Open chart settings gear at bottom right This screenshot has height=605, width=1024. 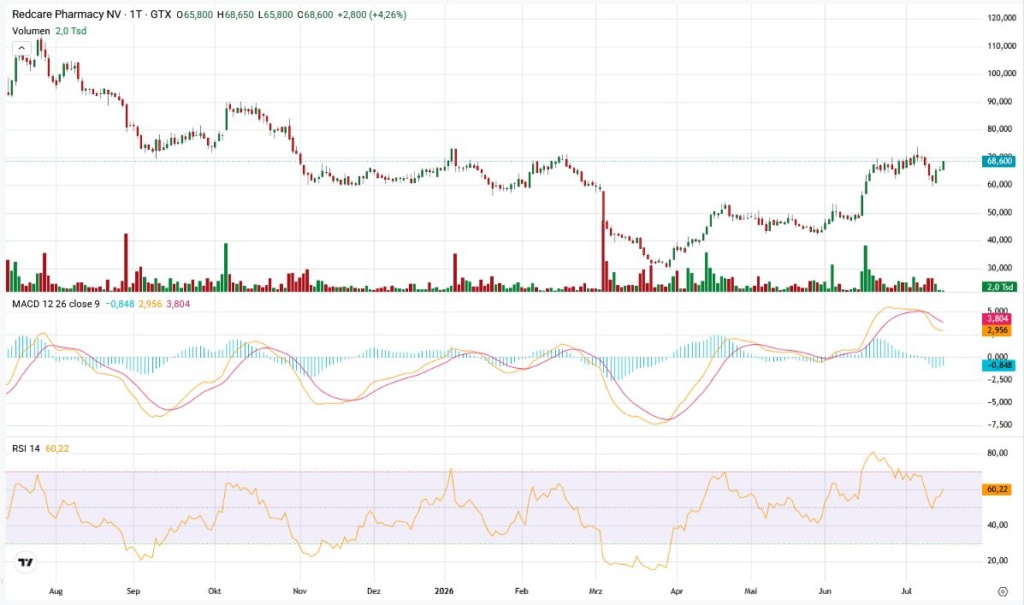click(1002, 591)
